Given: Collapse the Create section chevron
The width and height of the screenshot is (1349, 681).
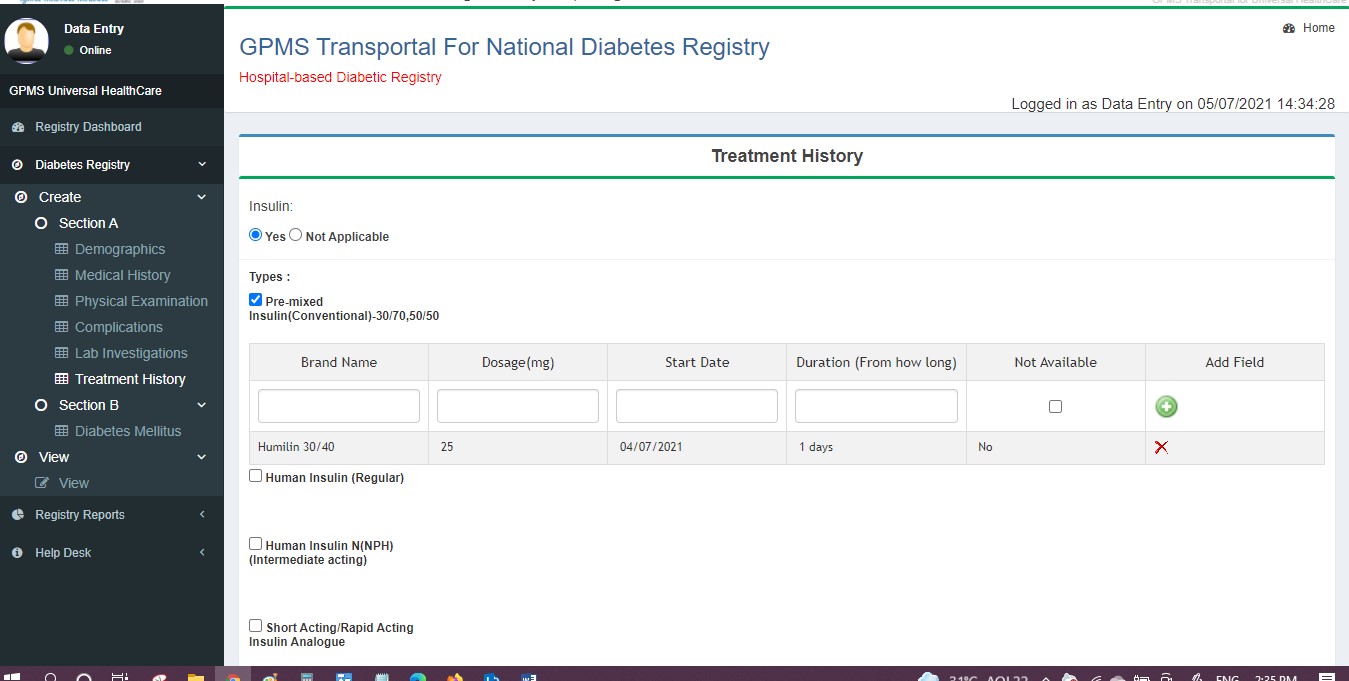Looking at the screenshot, I should (x=202, y=197).
